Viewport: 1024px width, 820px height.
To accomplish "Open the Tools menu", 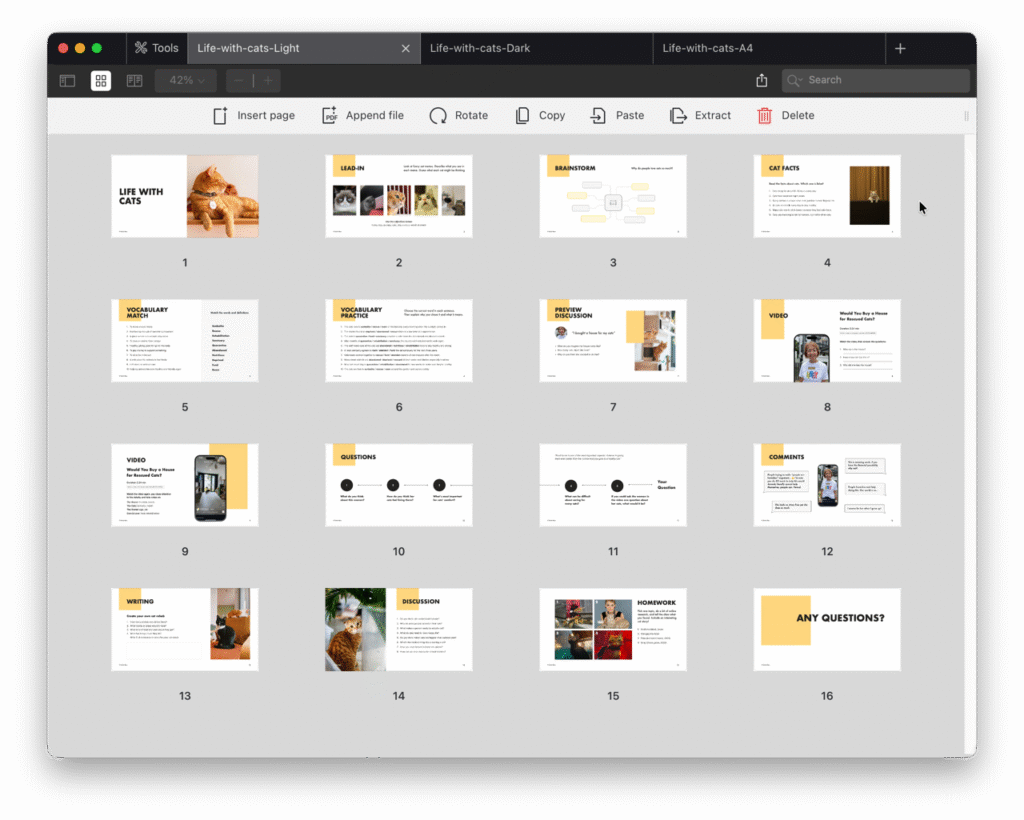I will pyautogui.click(x=156, y=48).
